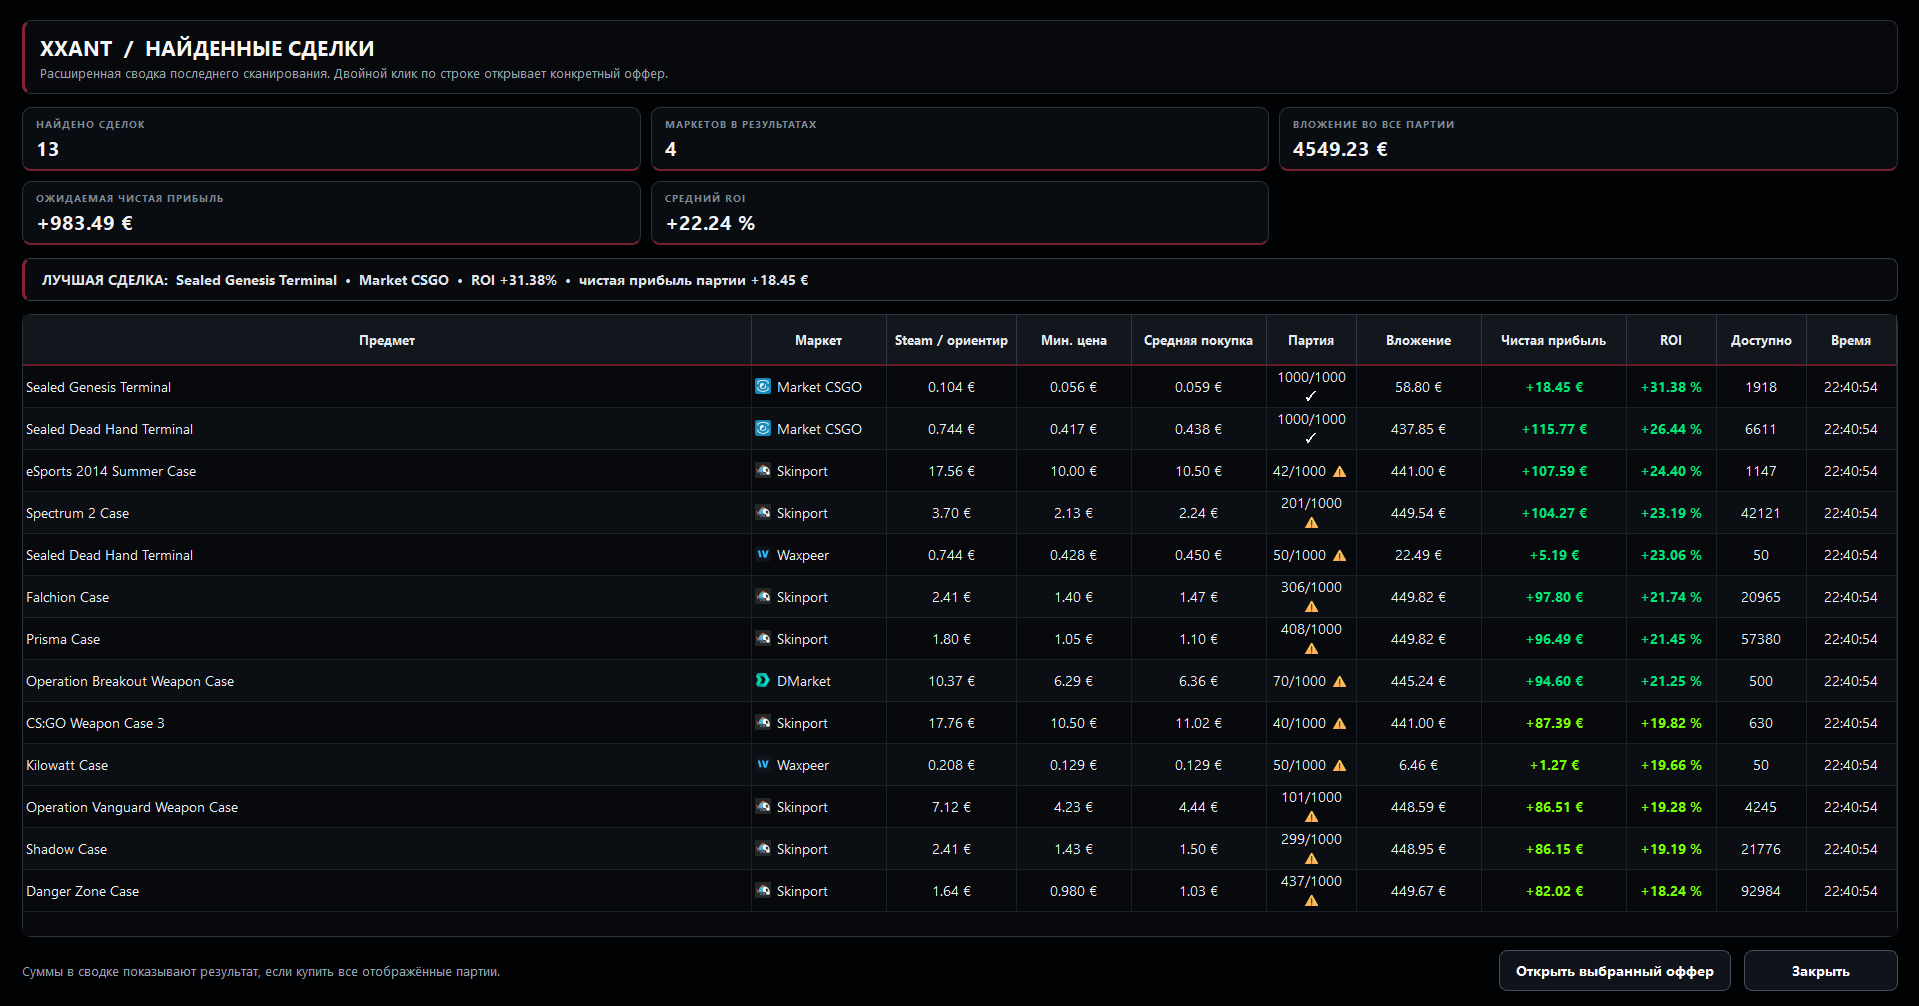
Task: Sort by the 'Партия' column header
Action: pos(1311,340)
